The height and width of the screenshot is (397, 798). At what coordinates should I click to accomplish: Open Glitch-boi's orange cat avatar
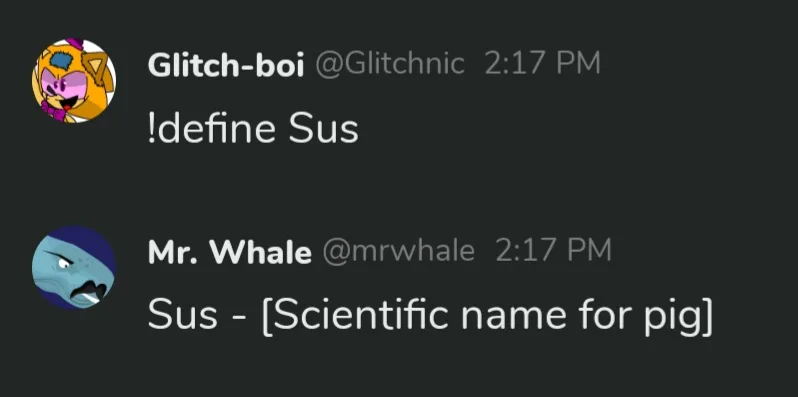point(74,80)
